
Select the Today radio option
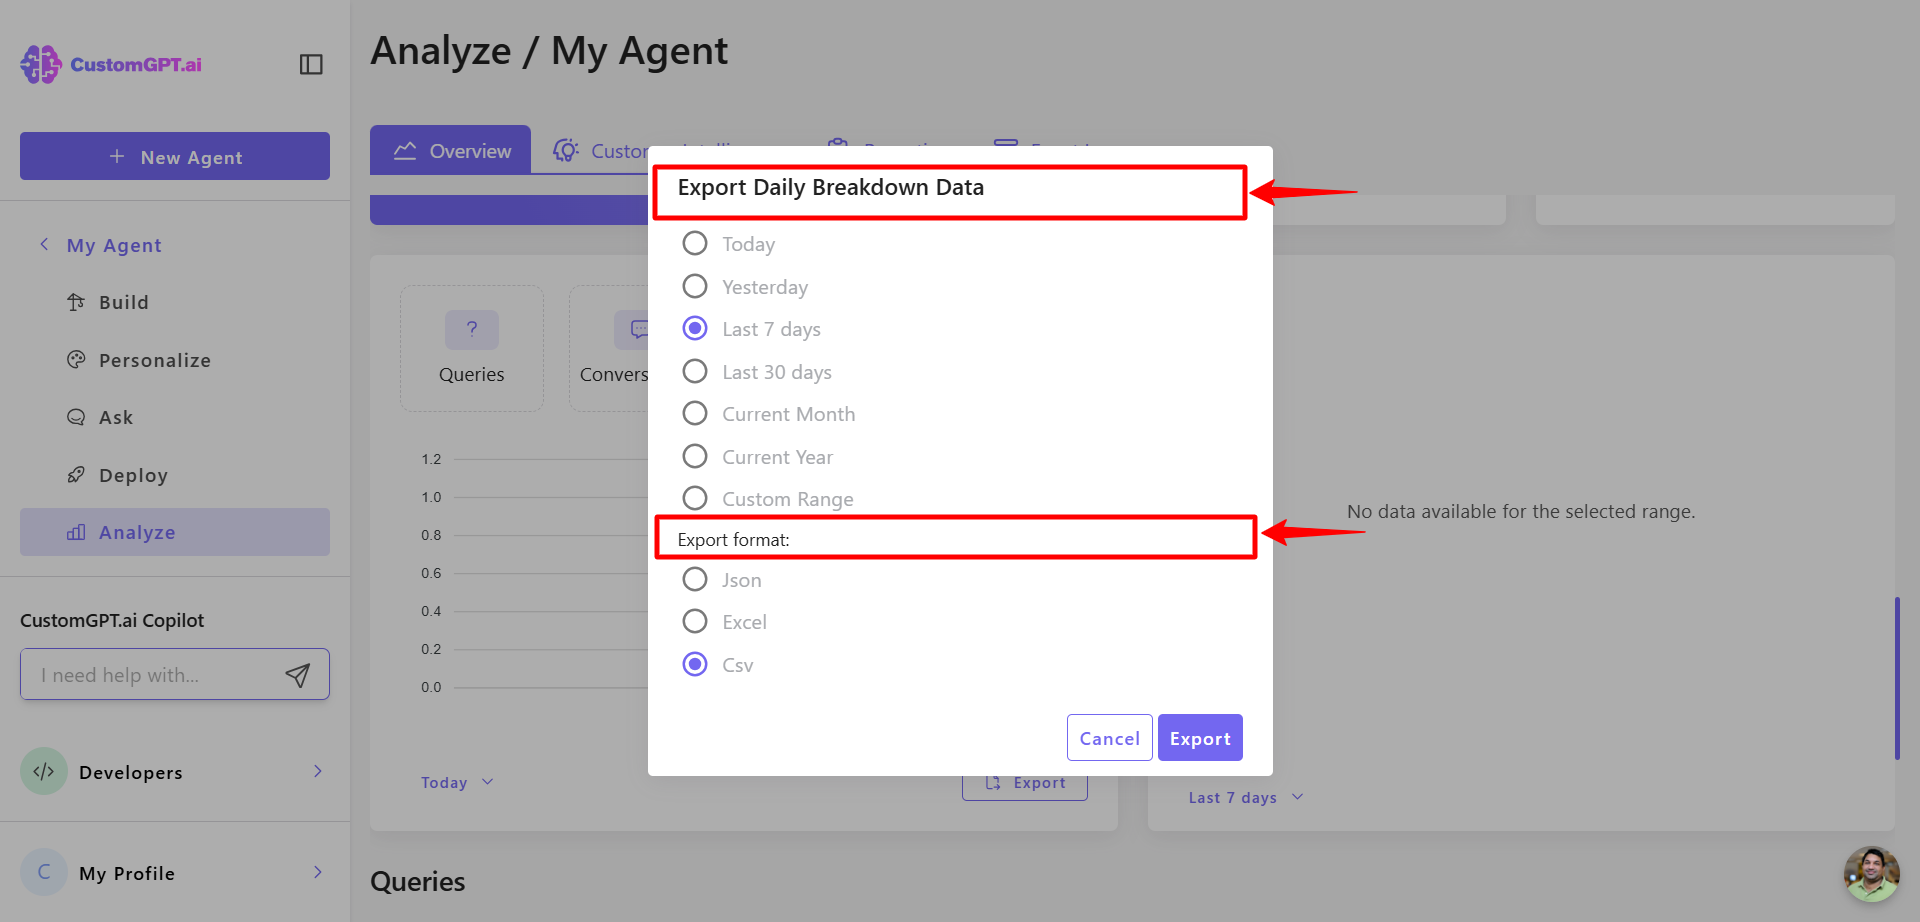coord(695,243)
